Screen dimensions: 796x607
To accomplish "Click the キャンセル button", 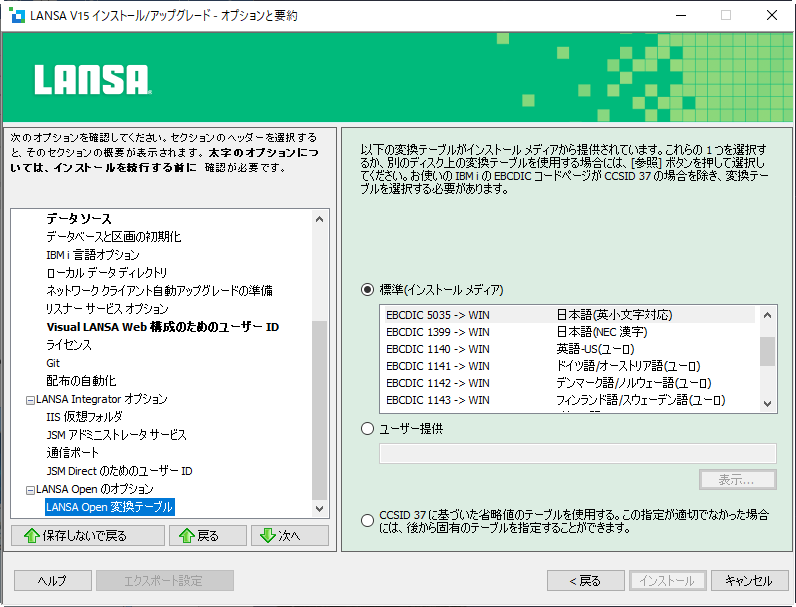I will [x=749, y=581].
